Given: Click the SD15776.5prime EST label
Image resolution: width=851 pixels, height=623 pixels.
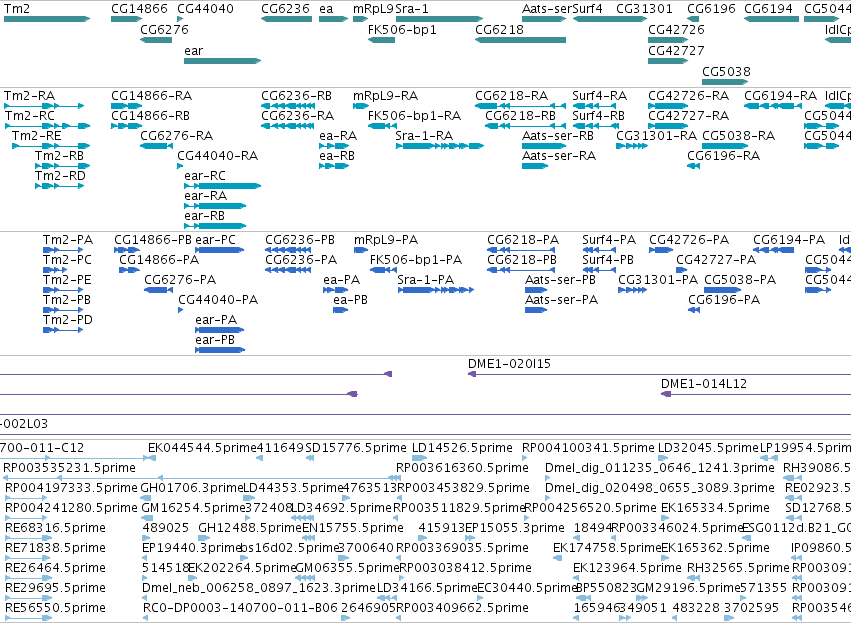Looking at the screenshot, I should tap(356, 448).
